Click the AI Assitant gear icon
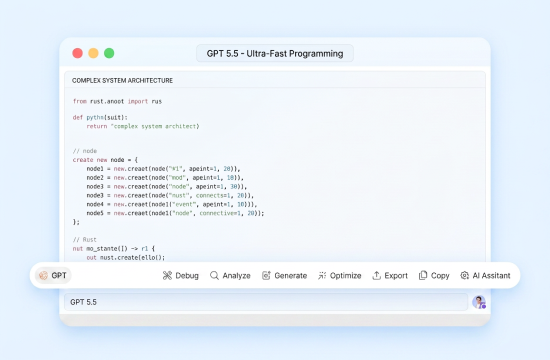The height and width of the screenshot is (360, 550). tap(464, 275)
